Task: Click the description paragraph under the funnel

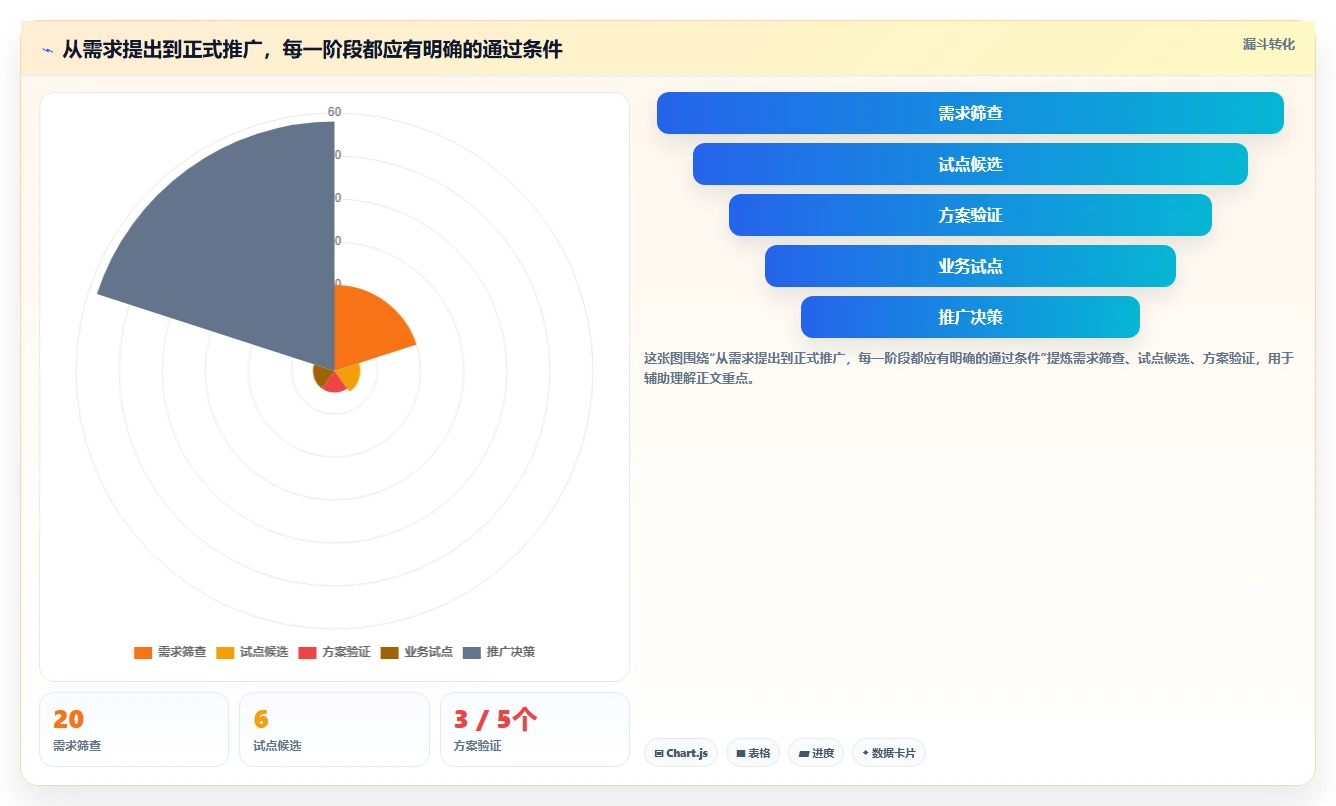Action: coord(969,368)
